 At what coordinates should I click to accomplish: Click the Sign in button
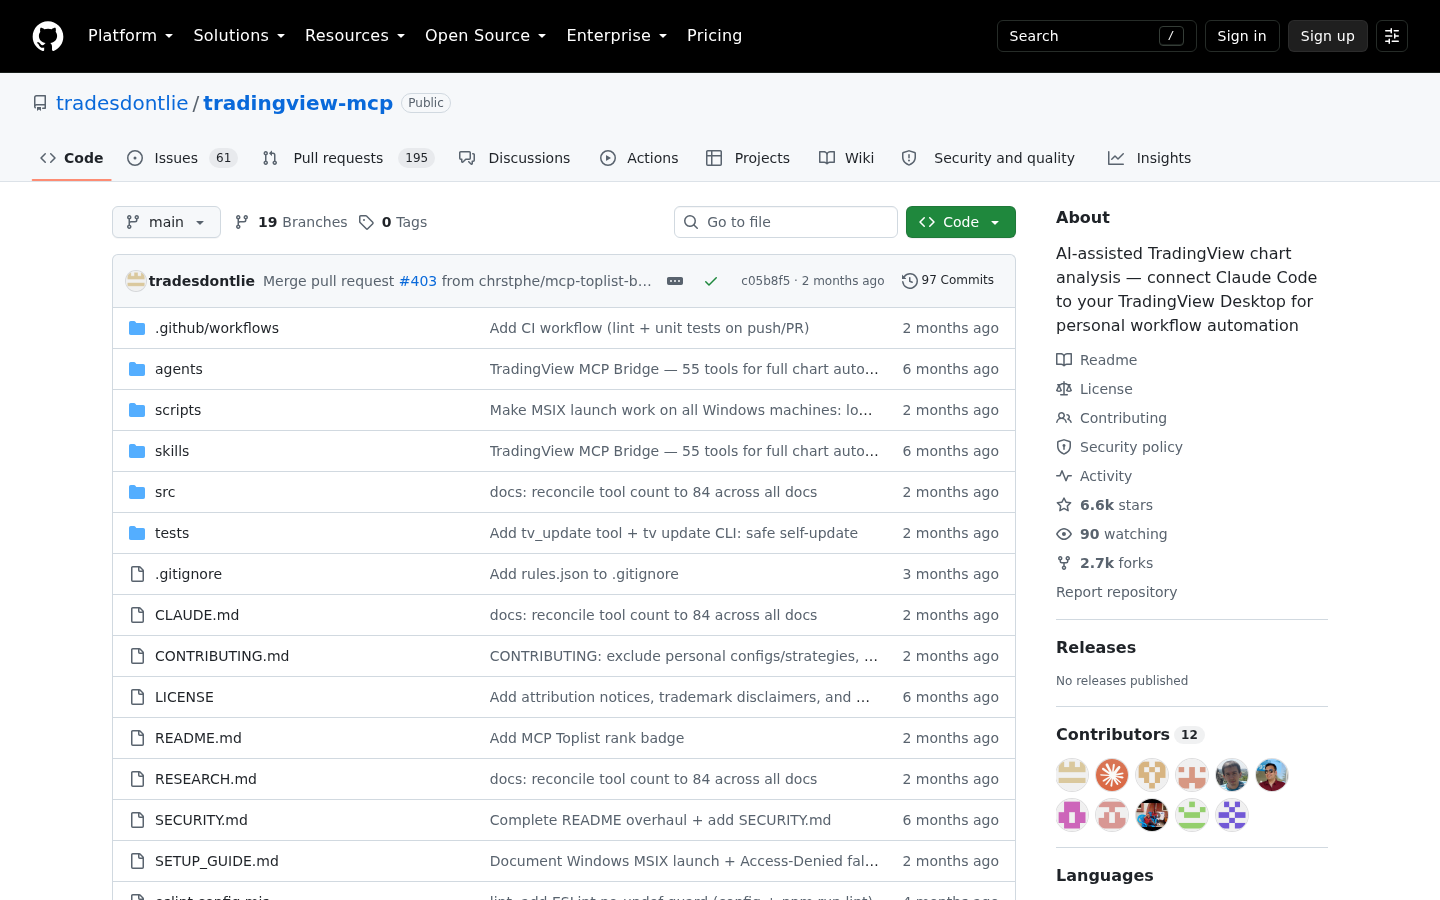(1242, 36)
